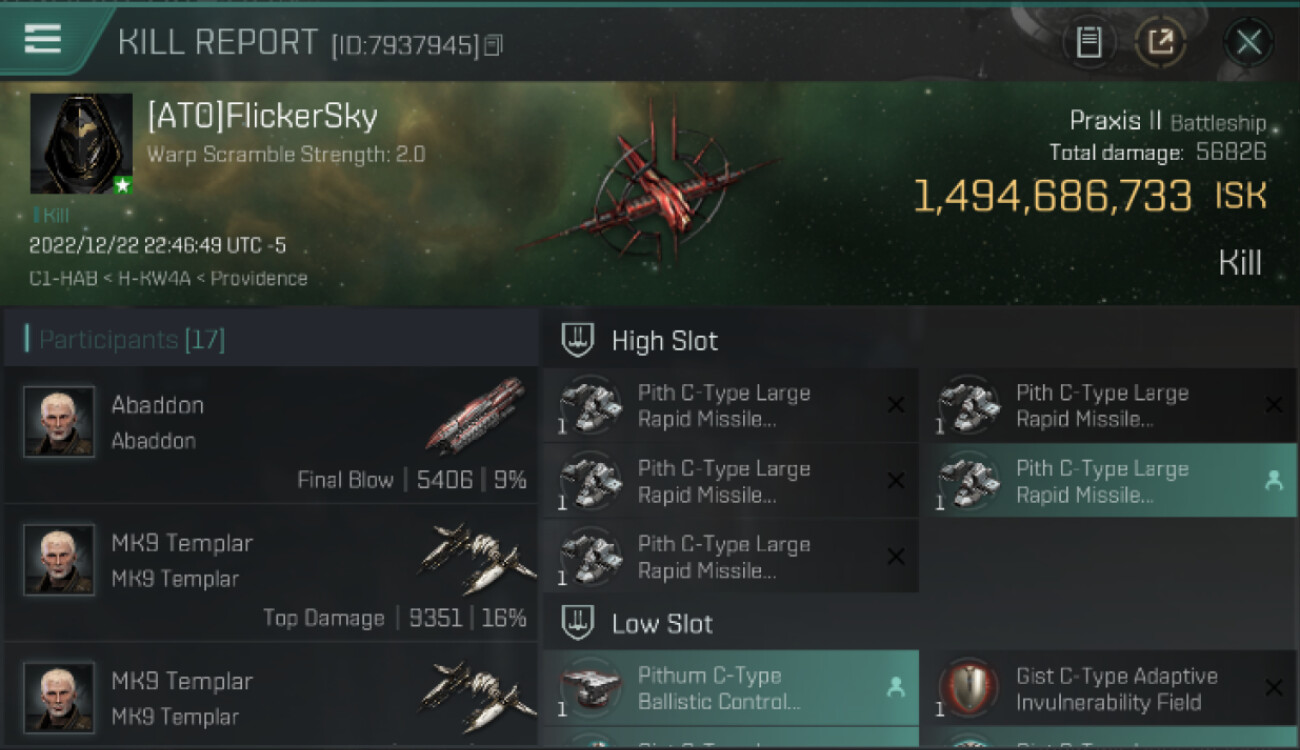This screenshot has height=750, width=1300.
Task: Click the Praxis II ship image
Action: coord(650,190)
